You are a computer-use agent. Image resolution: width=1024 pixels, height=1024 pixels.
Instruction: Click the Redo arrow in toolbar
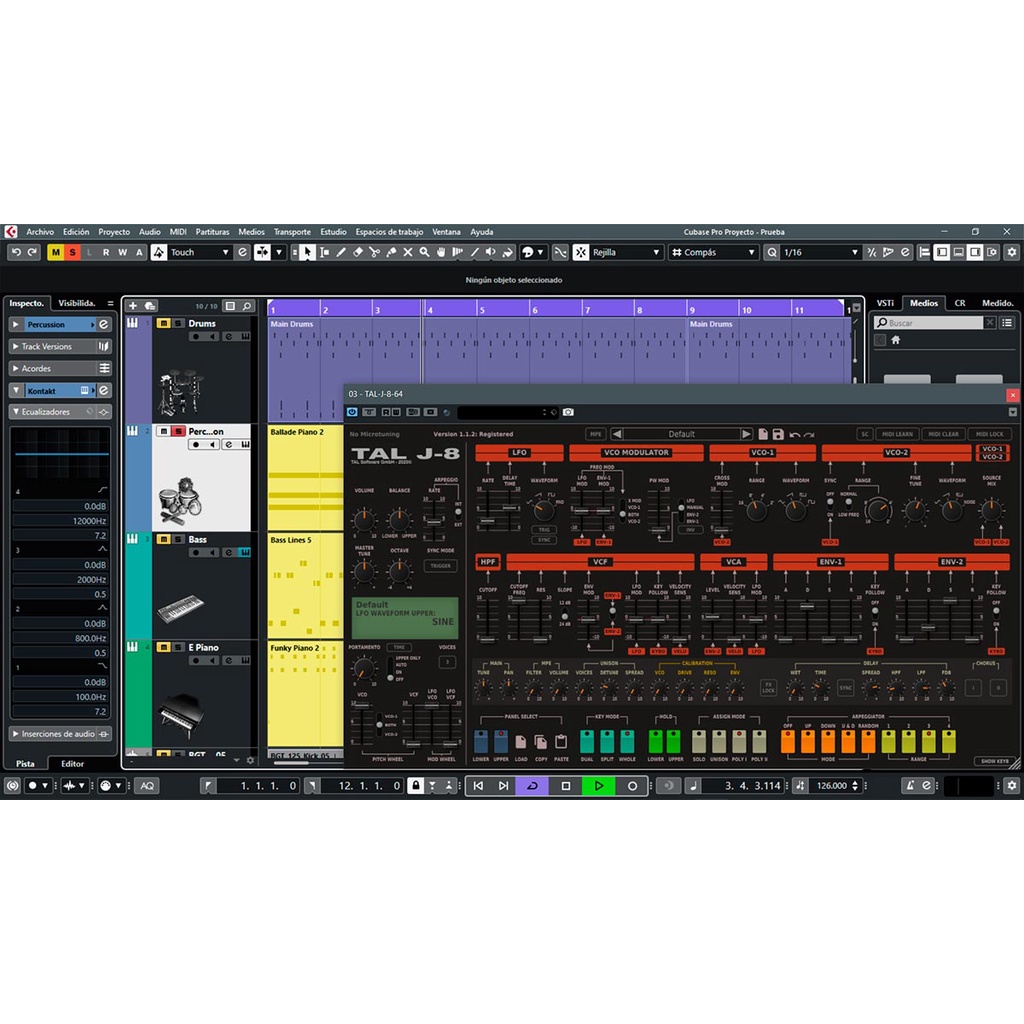[32, 252]
